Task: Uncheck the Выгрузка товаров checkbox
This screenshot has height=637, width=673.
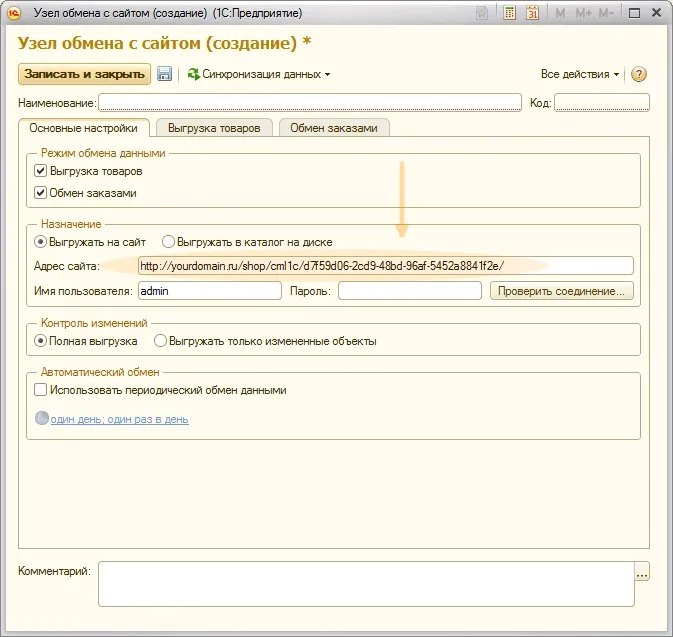Action: [x=41, y=172]
